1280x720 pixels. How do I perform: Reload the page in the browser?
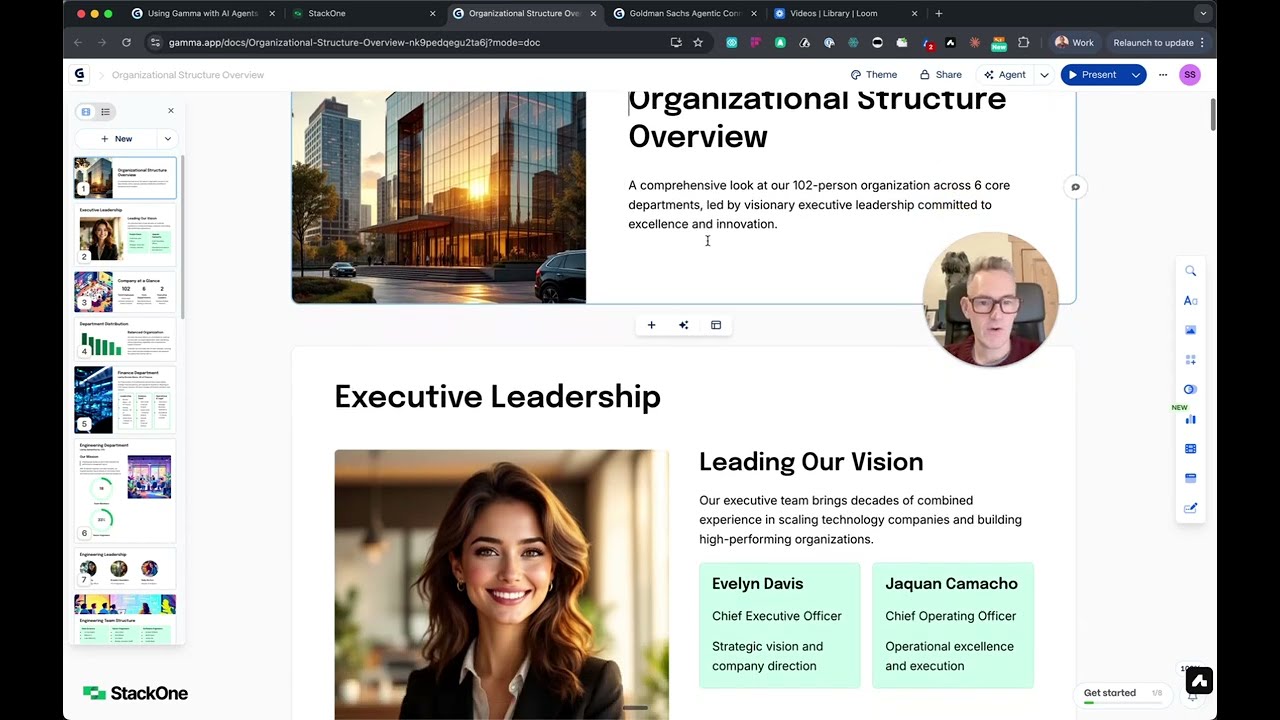coord(126,42)
